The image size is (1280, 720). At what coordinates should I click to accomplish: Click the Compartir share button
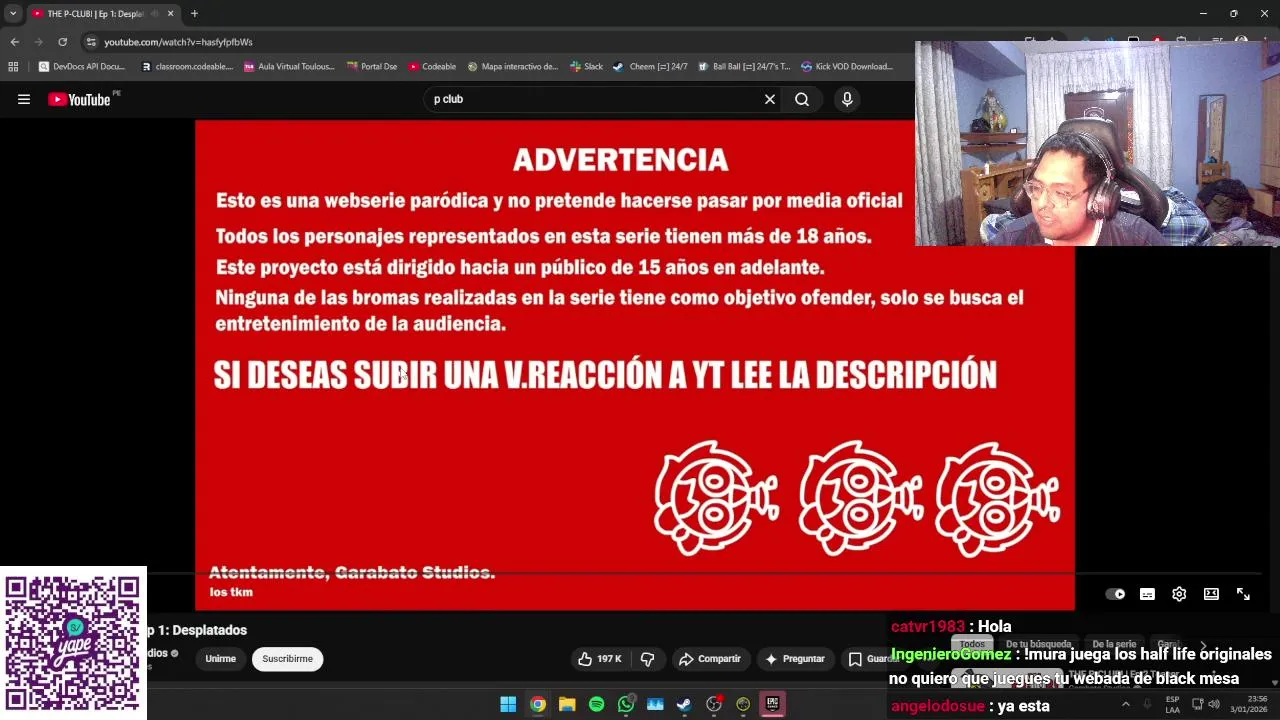(709, 659)
